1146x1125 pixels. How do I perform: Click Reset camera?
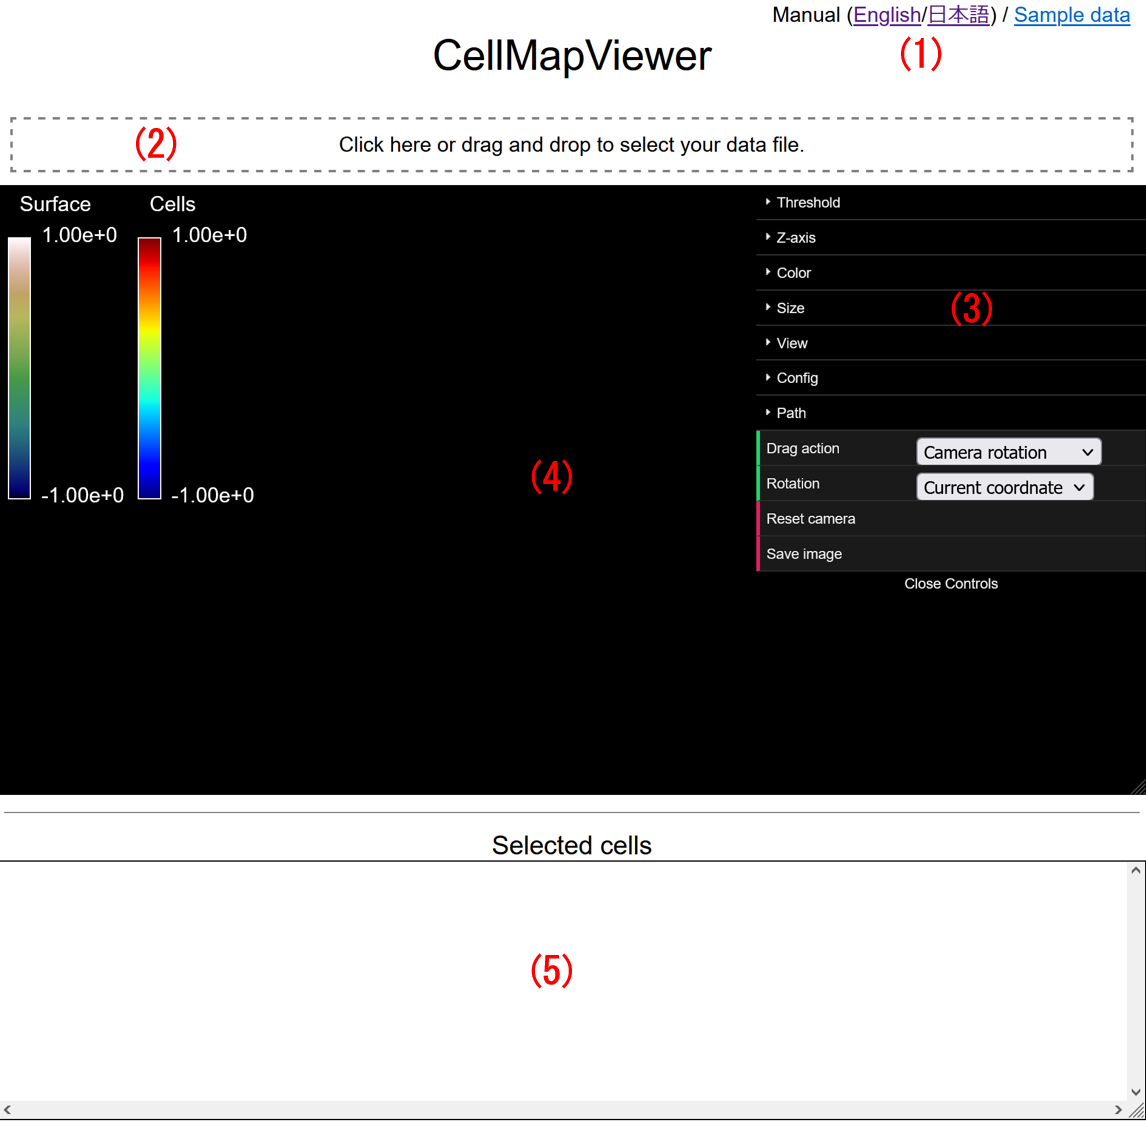click(x=810, y=518)
